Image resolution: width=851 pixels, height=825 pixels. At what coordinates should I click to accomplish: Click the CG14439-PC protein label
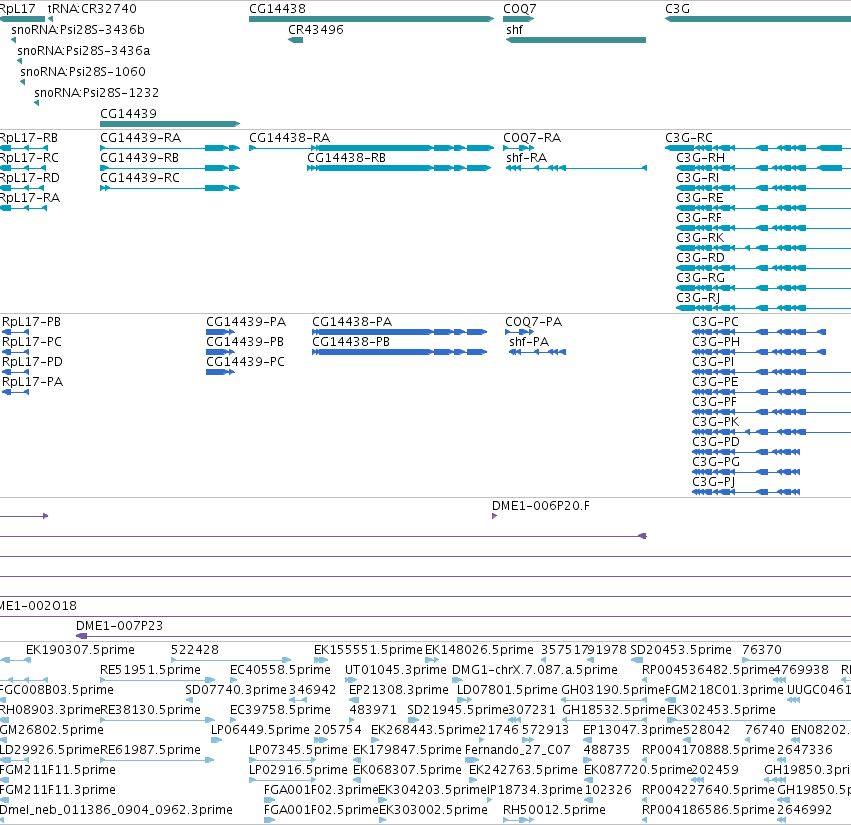(x=245, y=362)
